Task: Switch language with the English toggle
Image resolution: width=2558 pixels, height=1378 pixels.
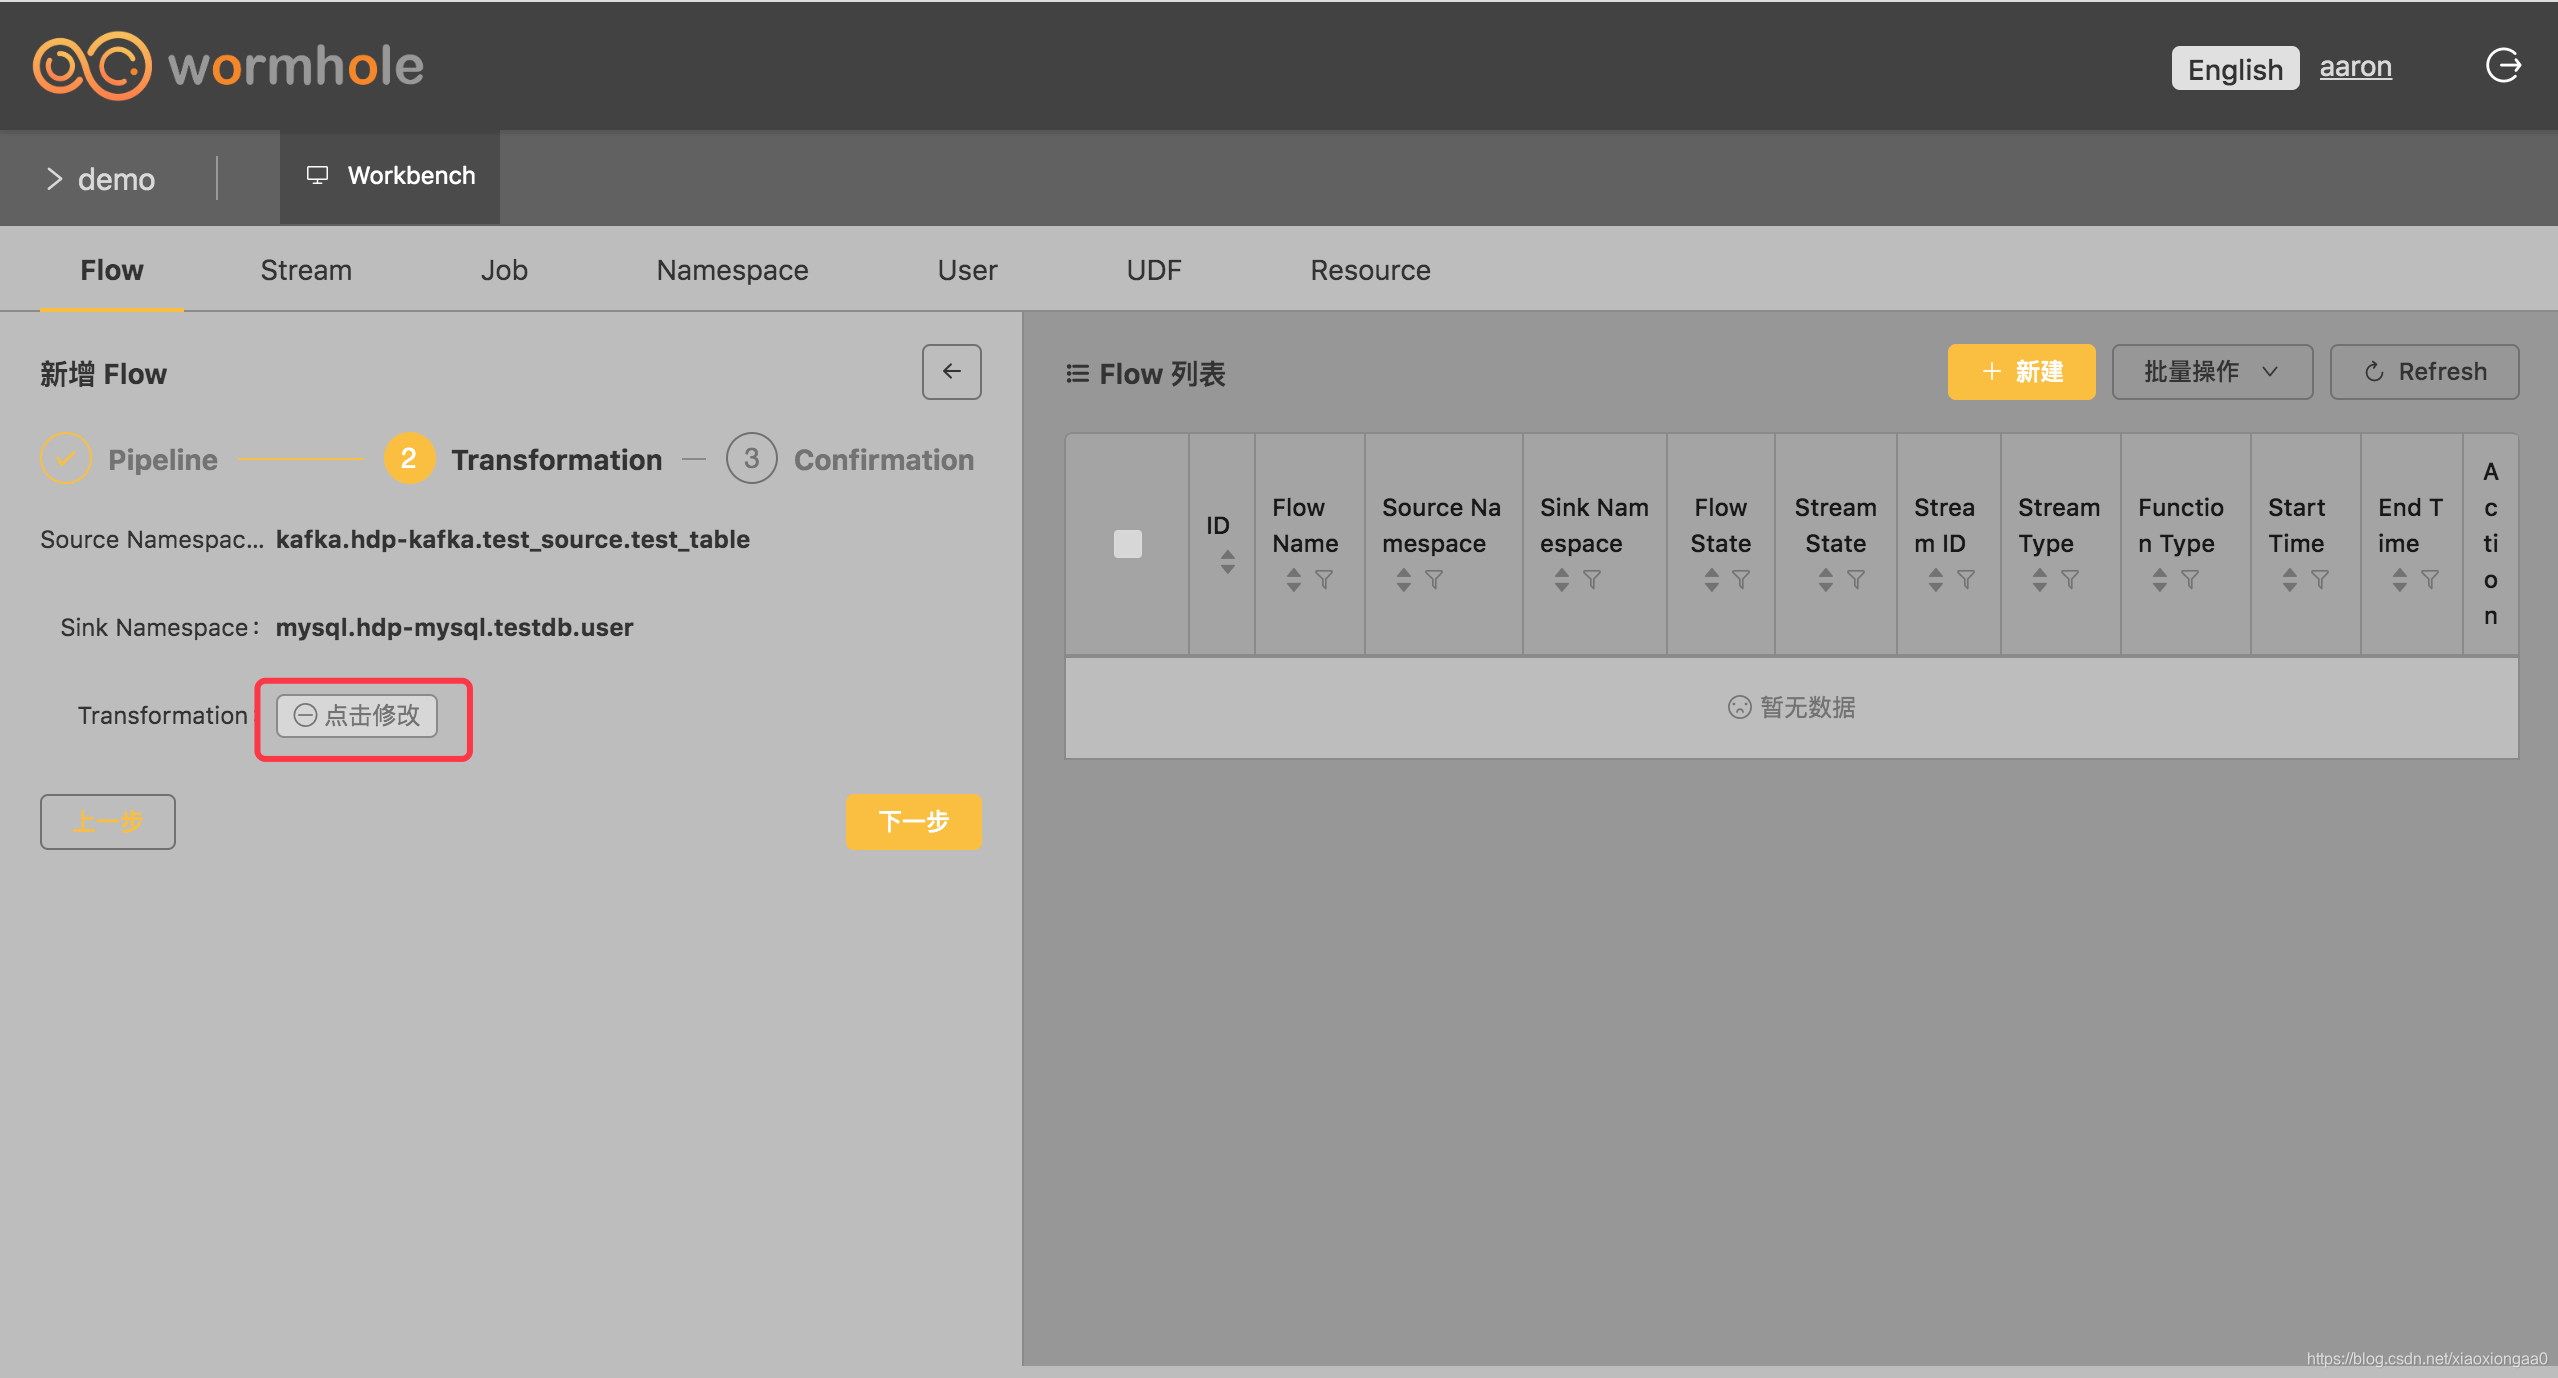Action: 2234,68
